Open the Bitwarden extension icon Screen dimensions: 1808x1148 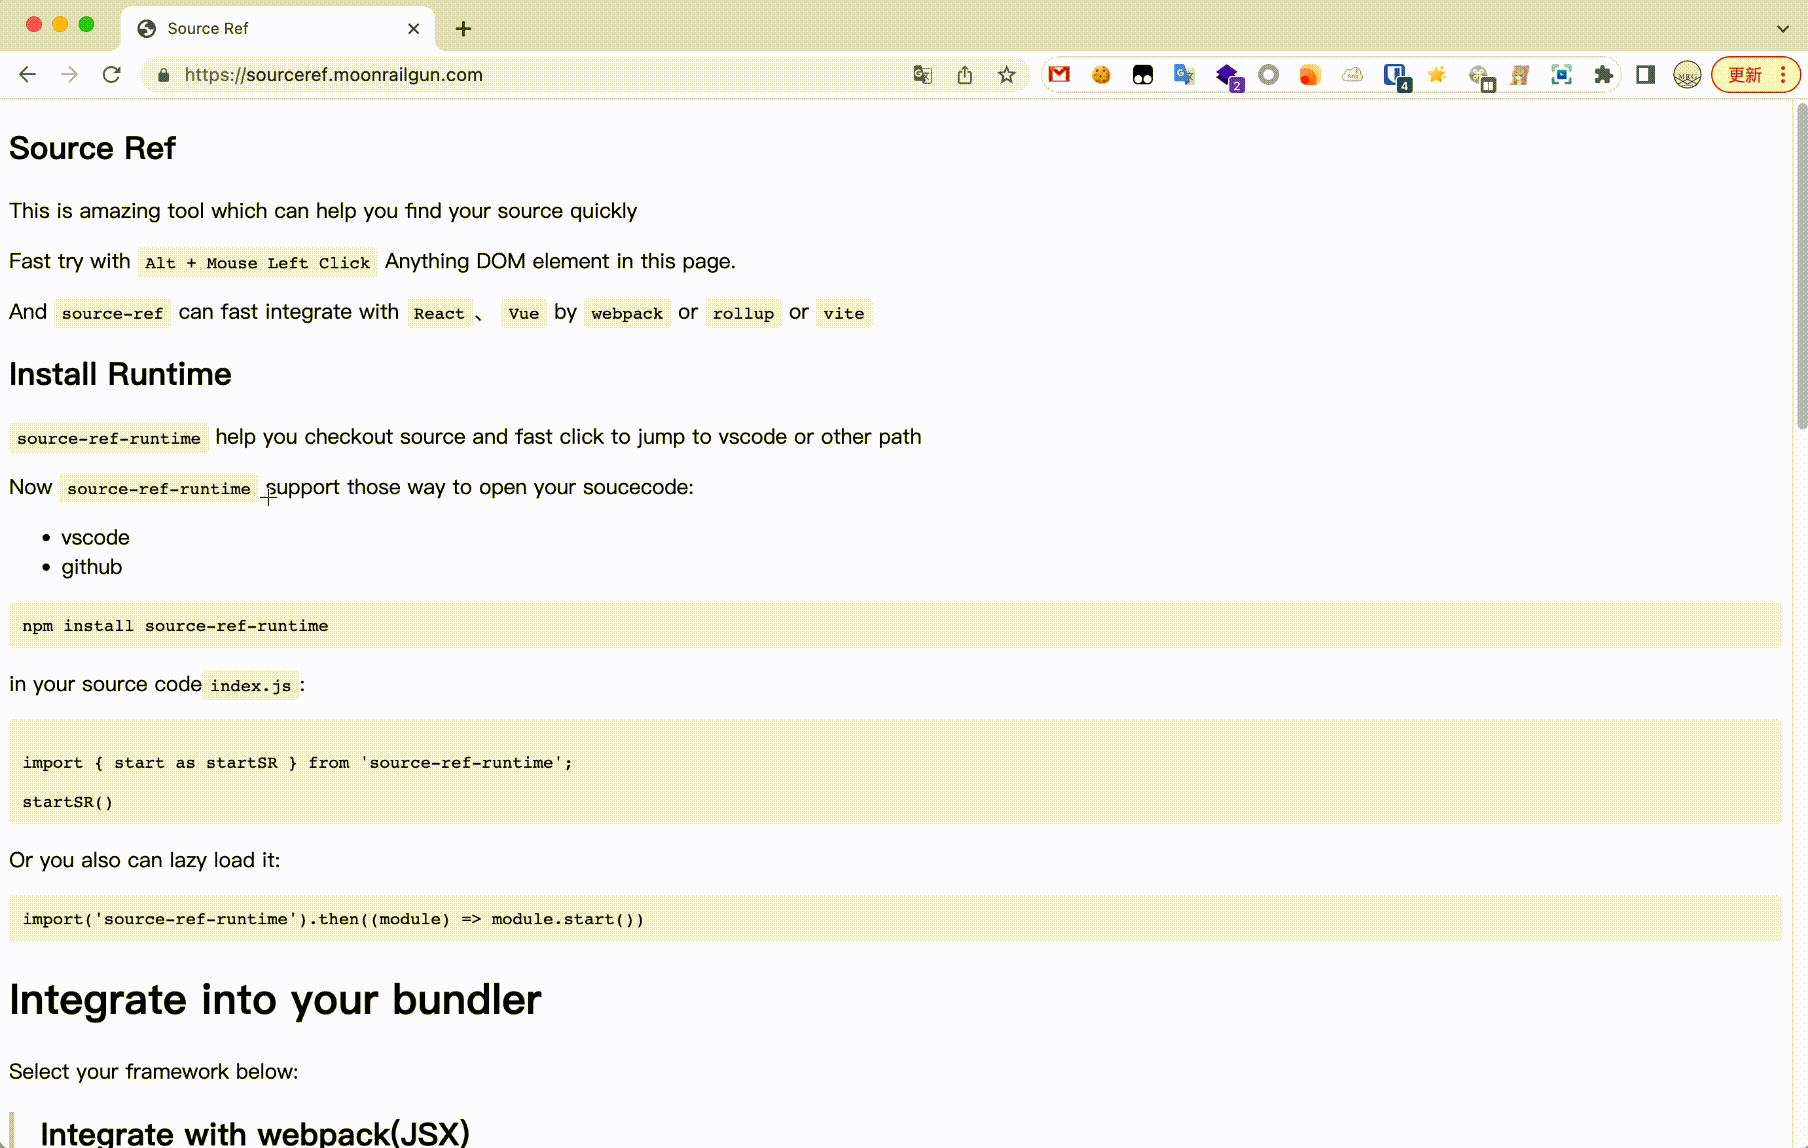(1395, 75)
